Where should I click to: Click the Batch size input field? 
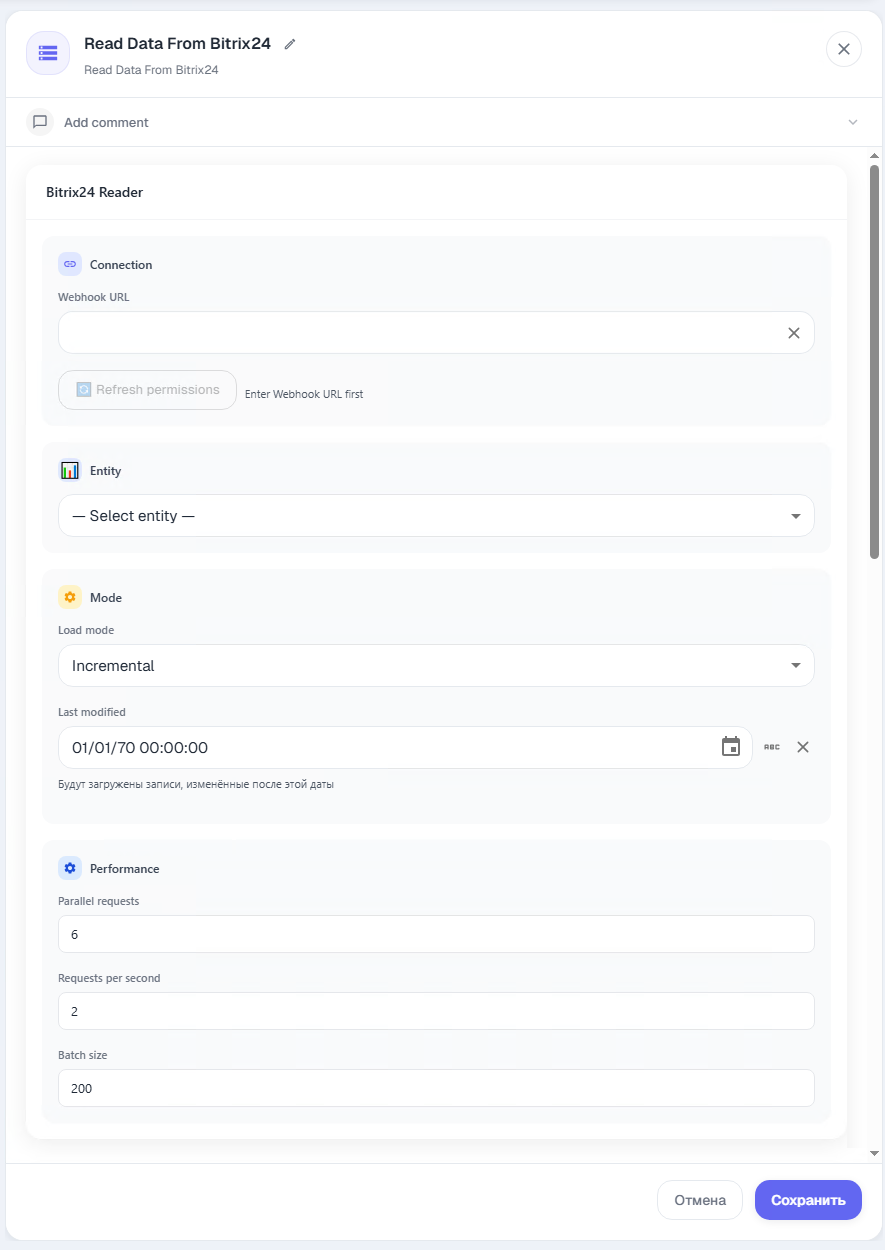[x=436, y=1088]
